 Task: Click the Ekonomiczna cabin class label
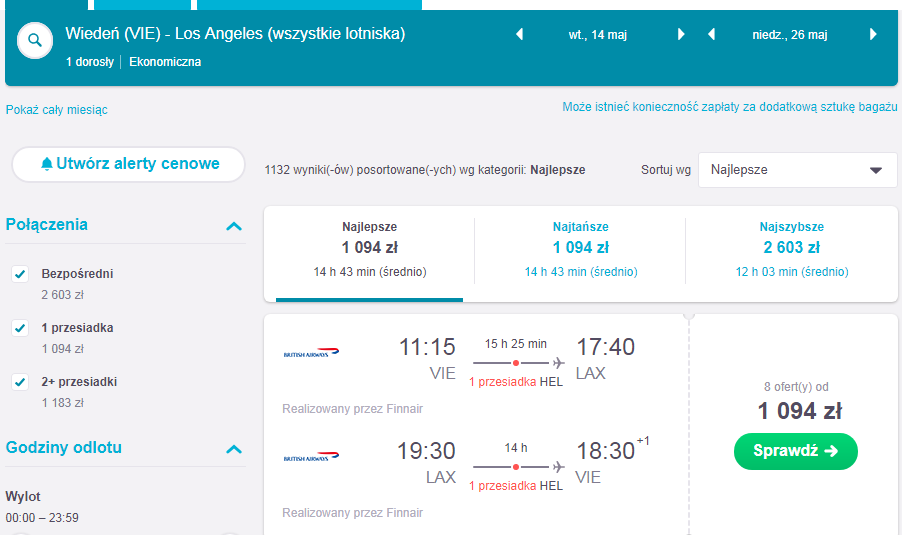(x=165, y=62)
